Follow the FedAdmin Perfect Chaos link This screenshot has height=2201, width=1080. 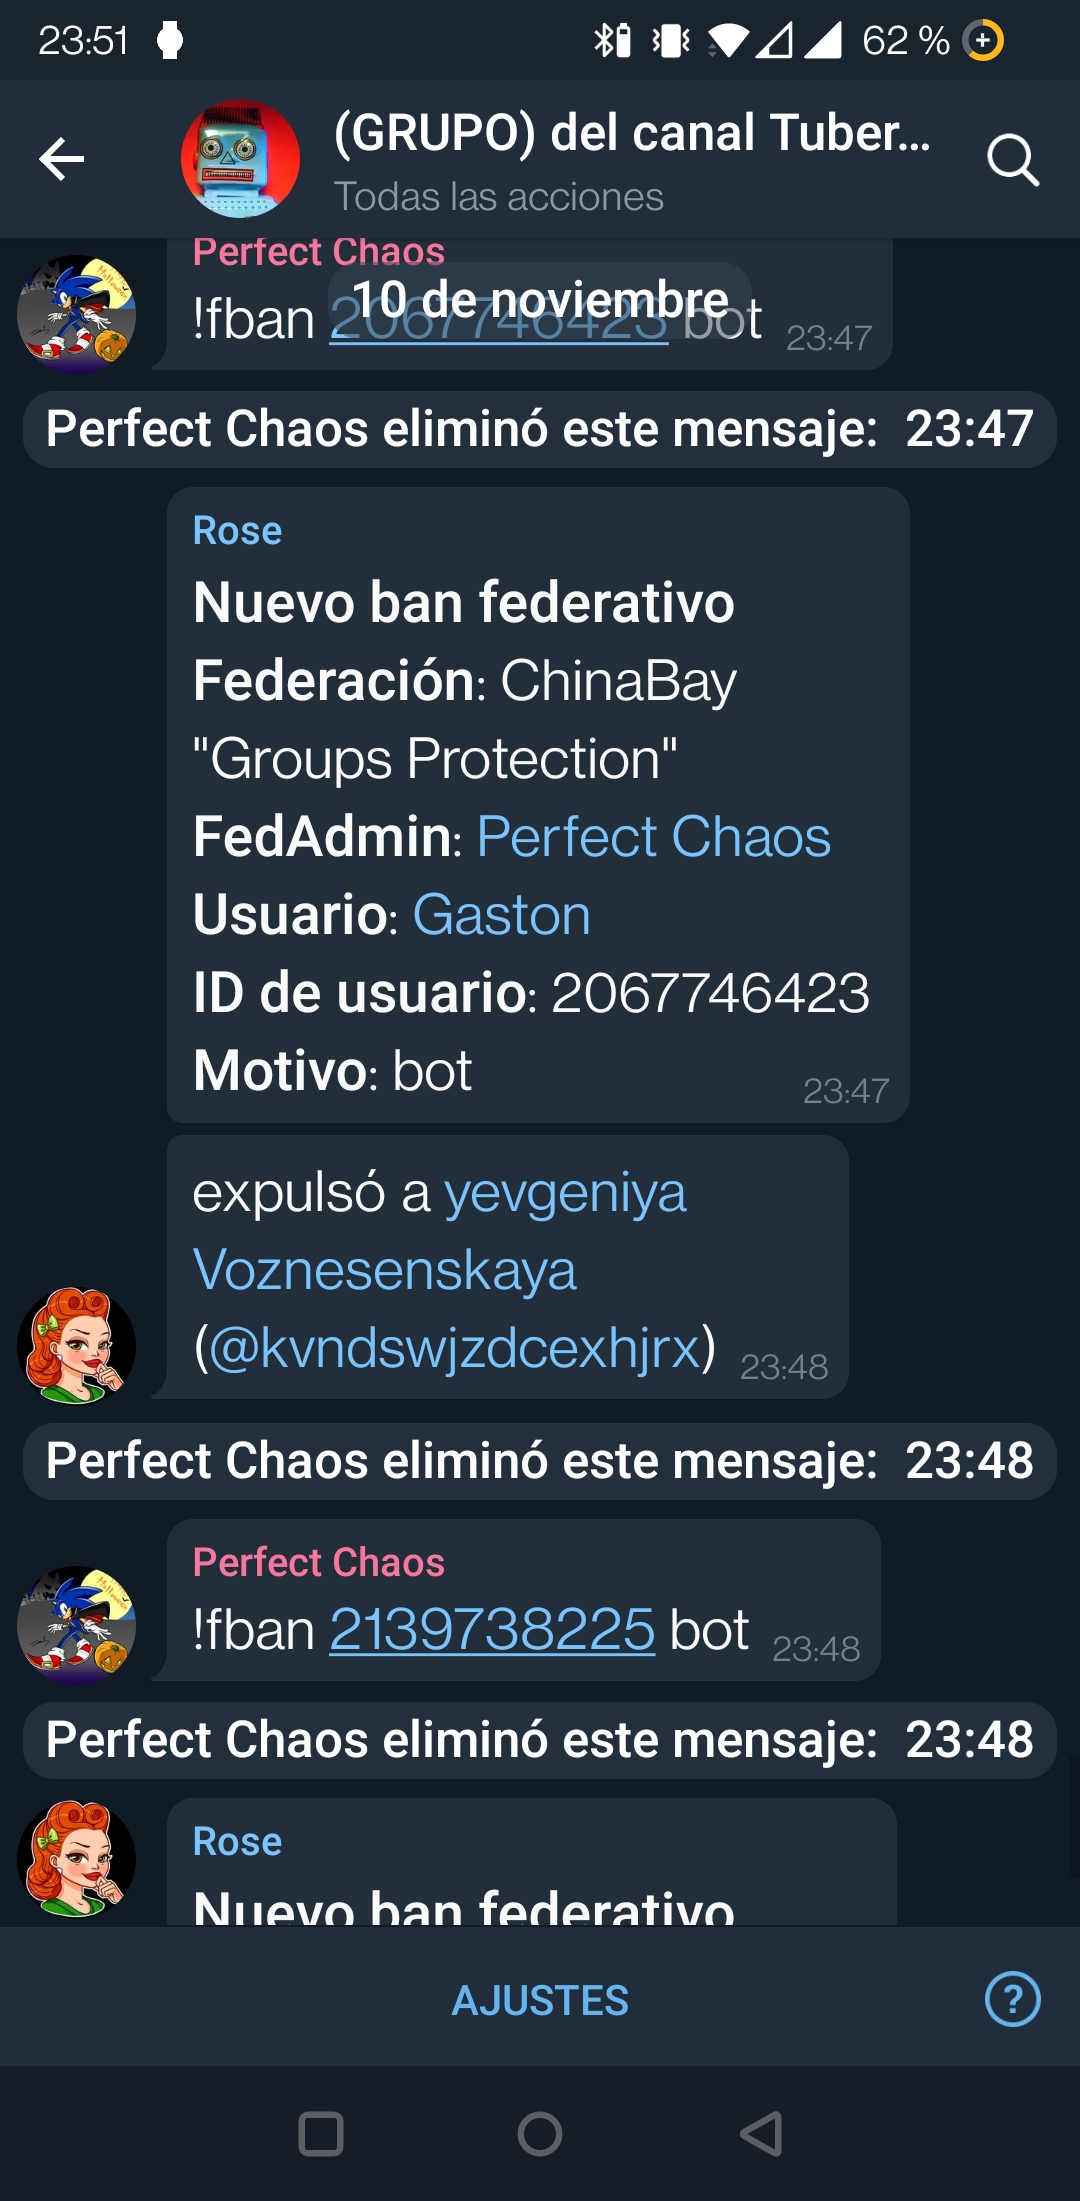point(654,837)
